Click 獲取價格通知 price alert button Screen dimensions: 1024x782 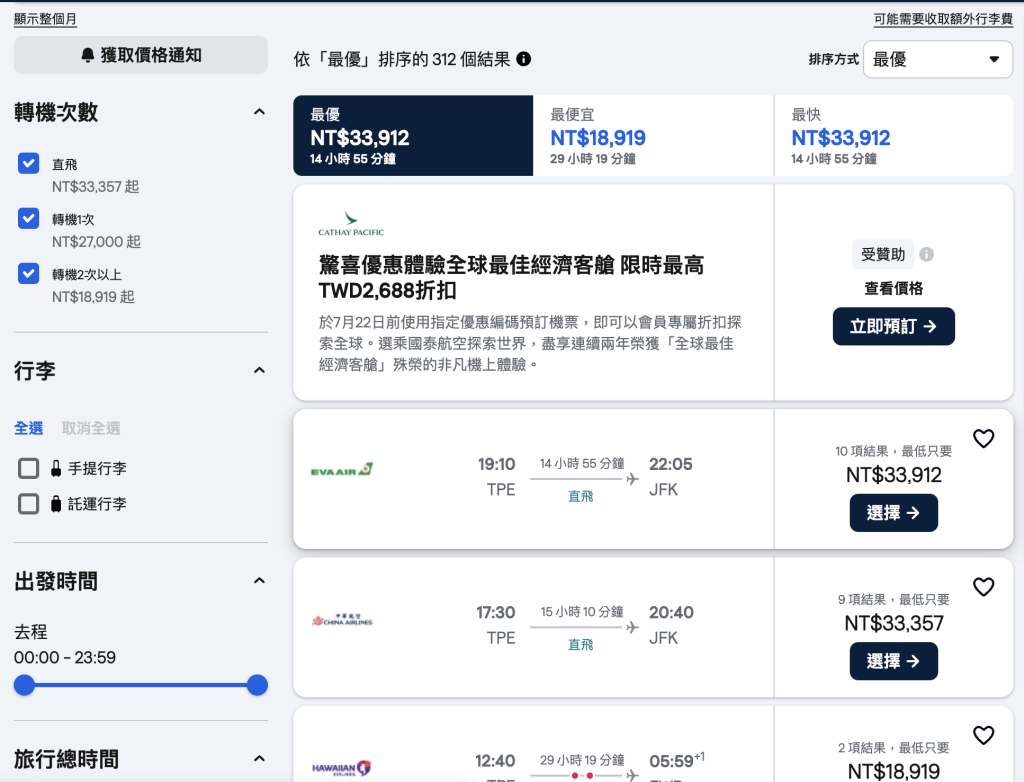(x=140, y=55)
